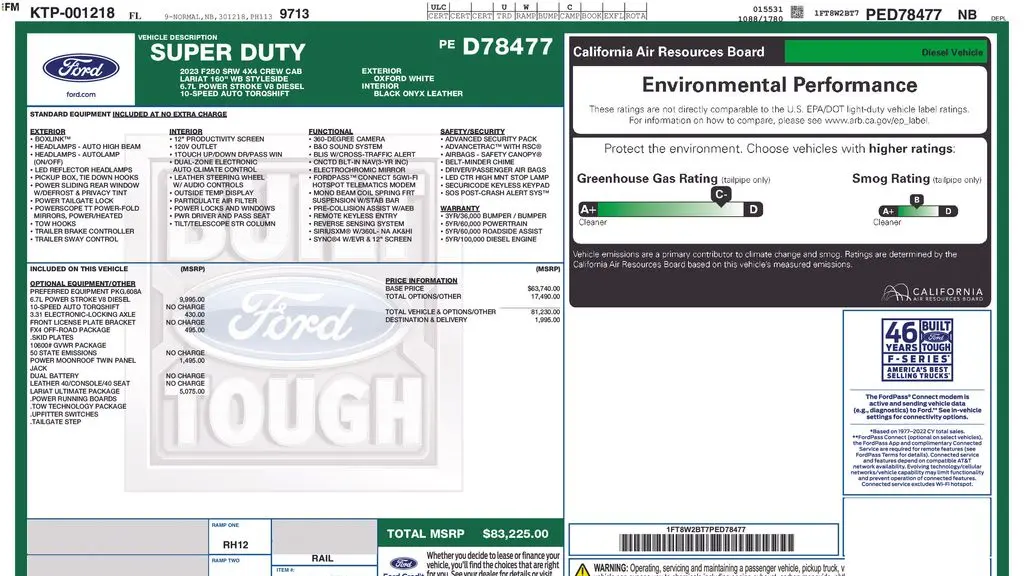Click the California Air Resources Board logo
Viewport: 1024px width, 576px height.
933,293
